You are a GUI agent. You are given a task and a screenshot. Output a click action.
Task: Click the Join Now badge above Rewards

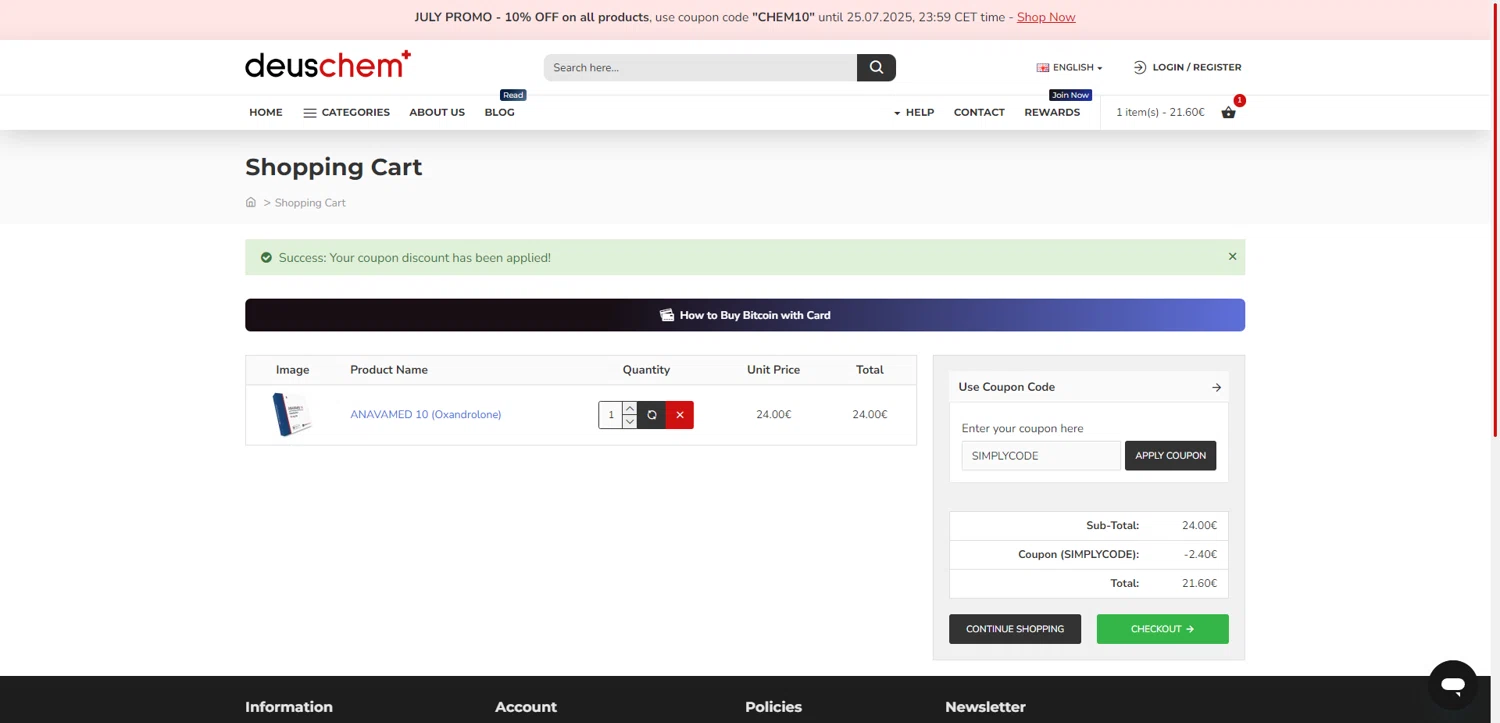[x=1070, y=95]
